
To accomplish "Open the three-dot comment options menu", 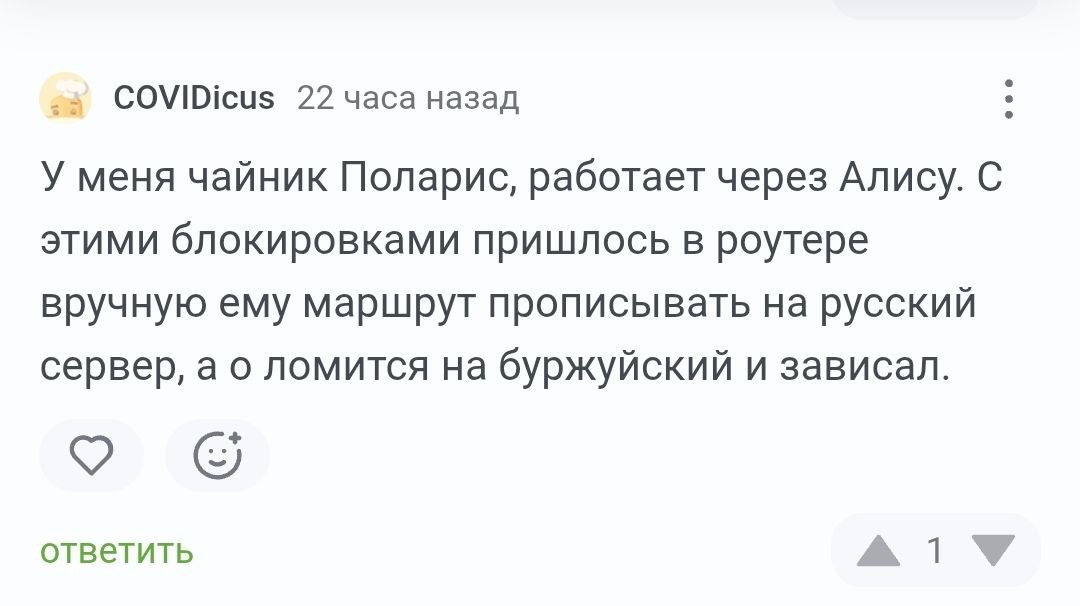I will pyautogui.click(x=1010, y=99).
